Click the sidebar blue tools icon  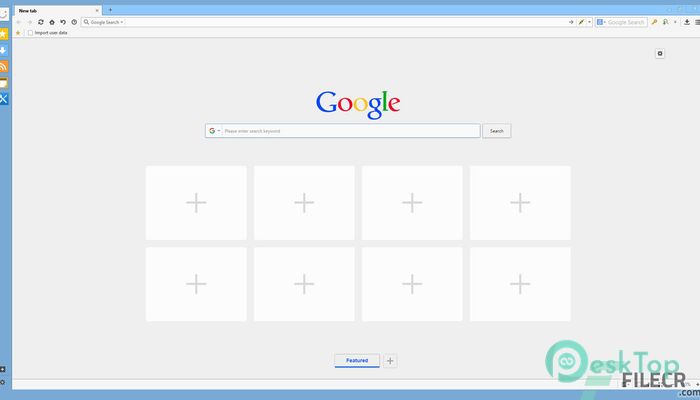click(x=4, y=99)
